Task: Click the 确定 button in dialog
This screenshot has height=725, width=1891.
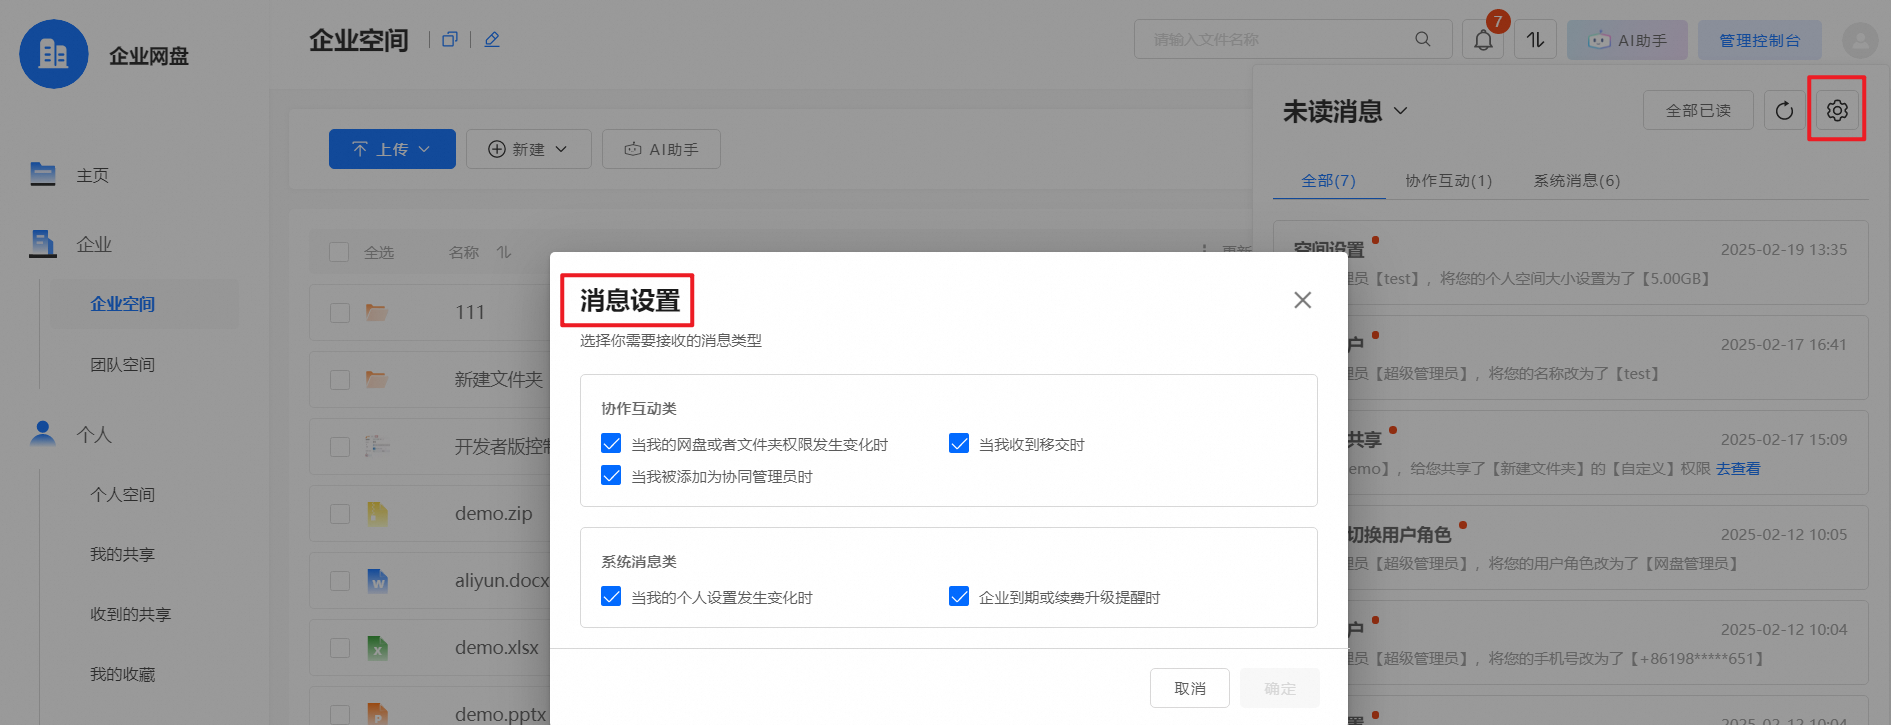Action: click(1280, 688)
